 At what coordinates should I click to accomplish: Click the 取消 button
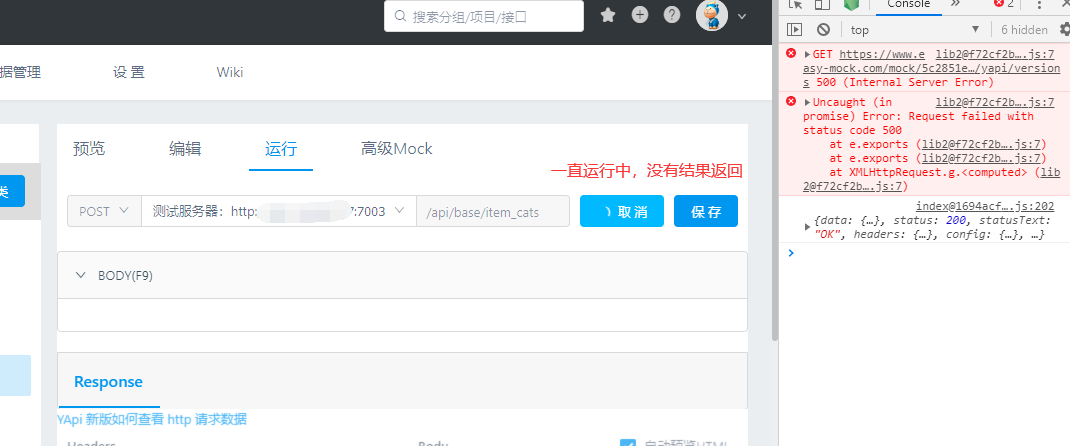click(x=622, y=211)
